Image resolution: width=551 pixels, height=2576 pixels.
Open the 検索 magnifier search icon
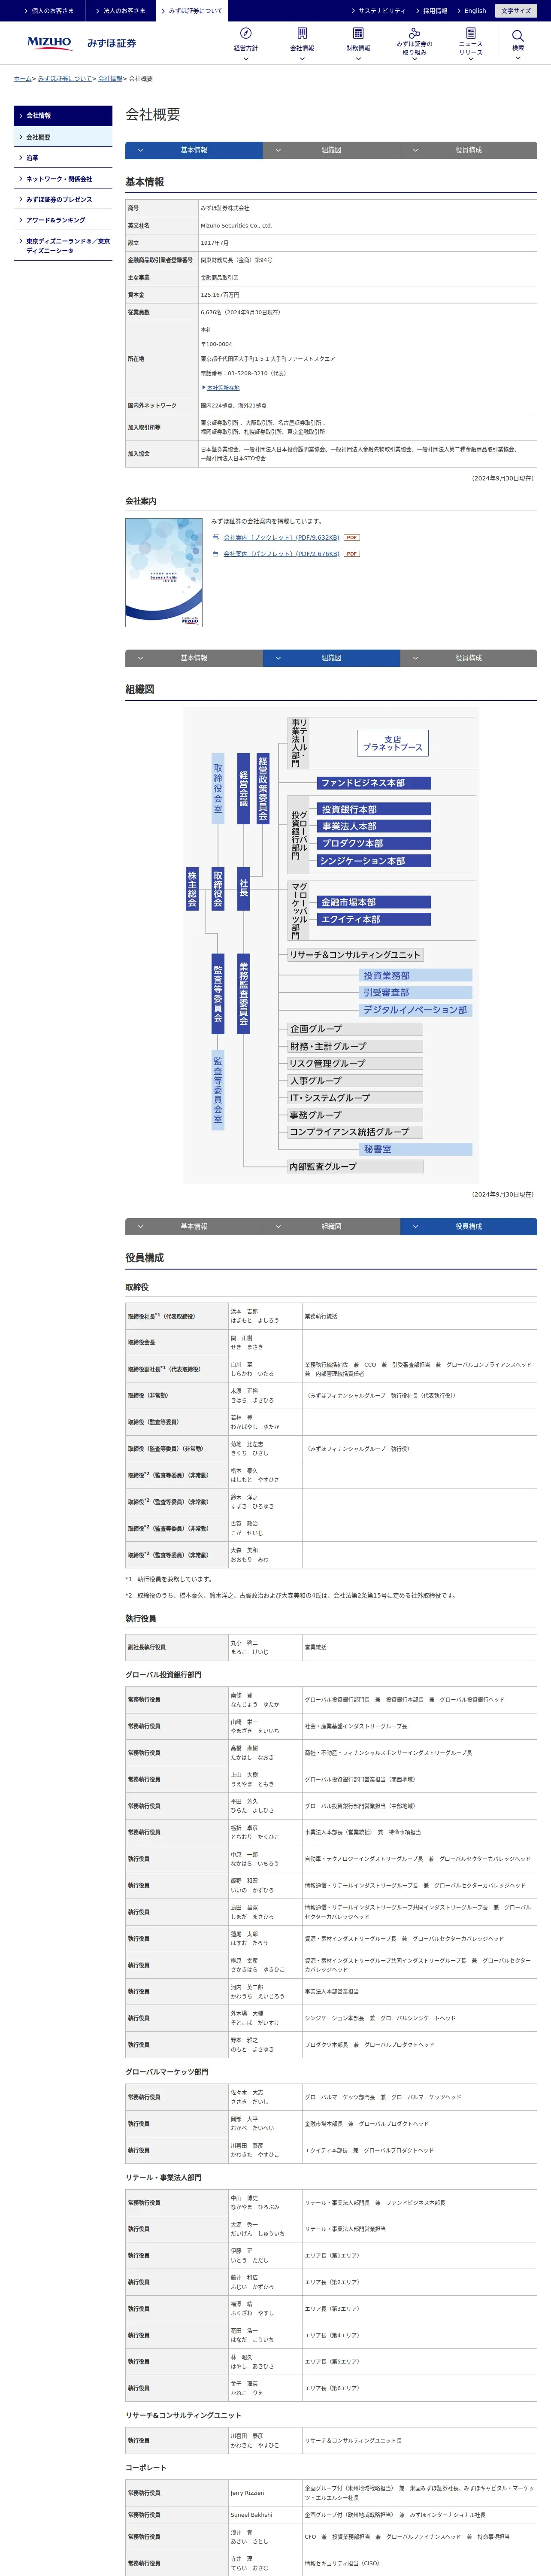pyautogui.click(x=518, y=44)
